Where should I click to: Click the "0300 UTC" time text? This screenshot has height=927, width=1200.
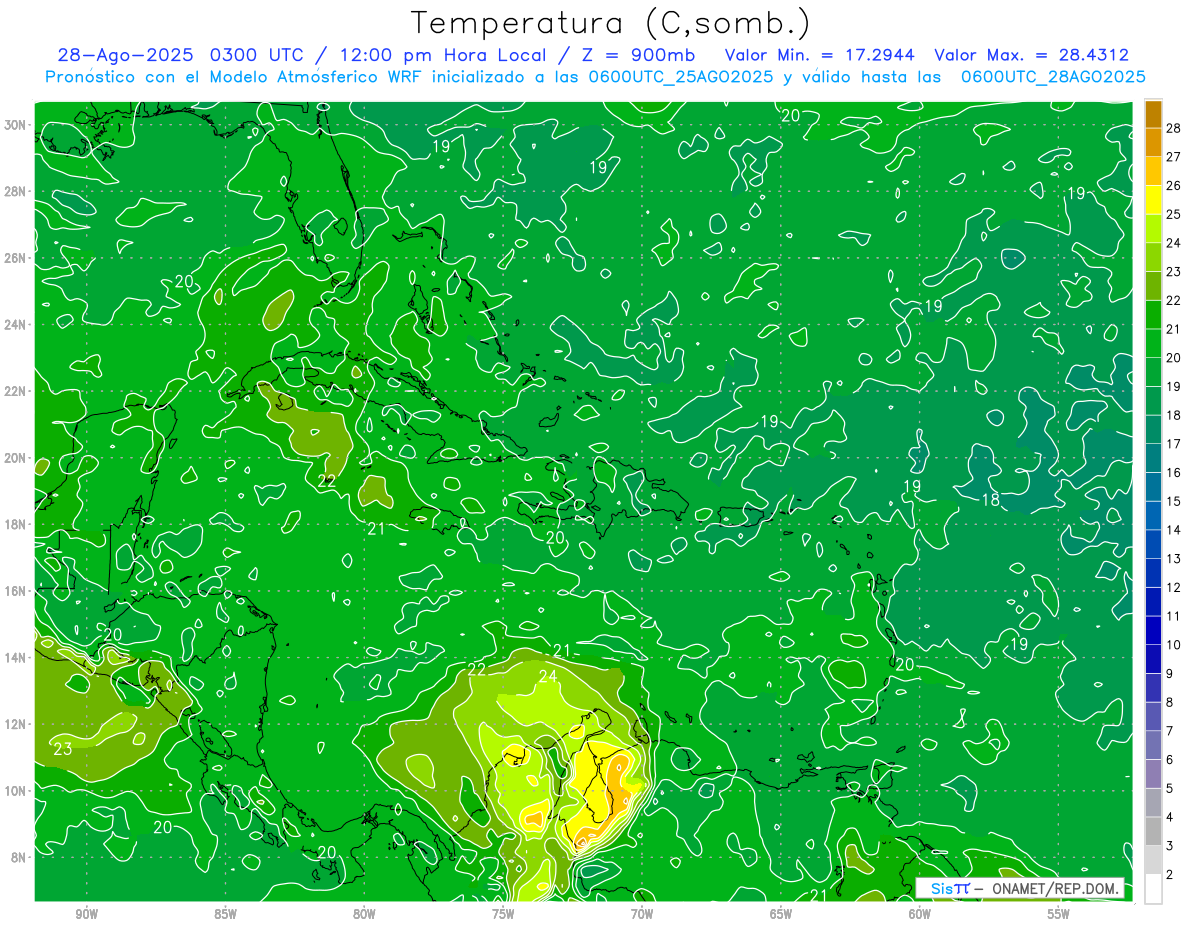(x=257, y=55)
